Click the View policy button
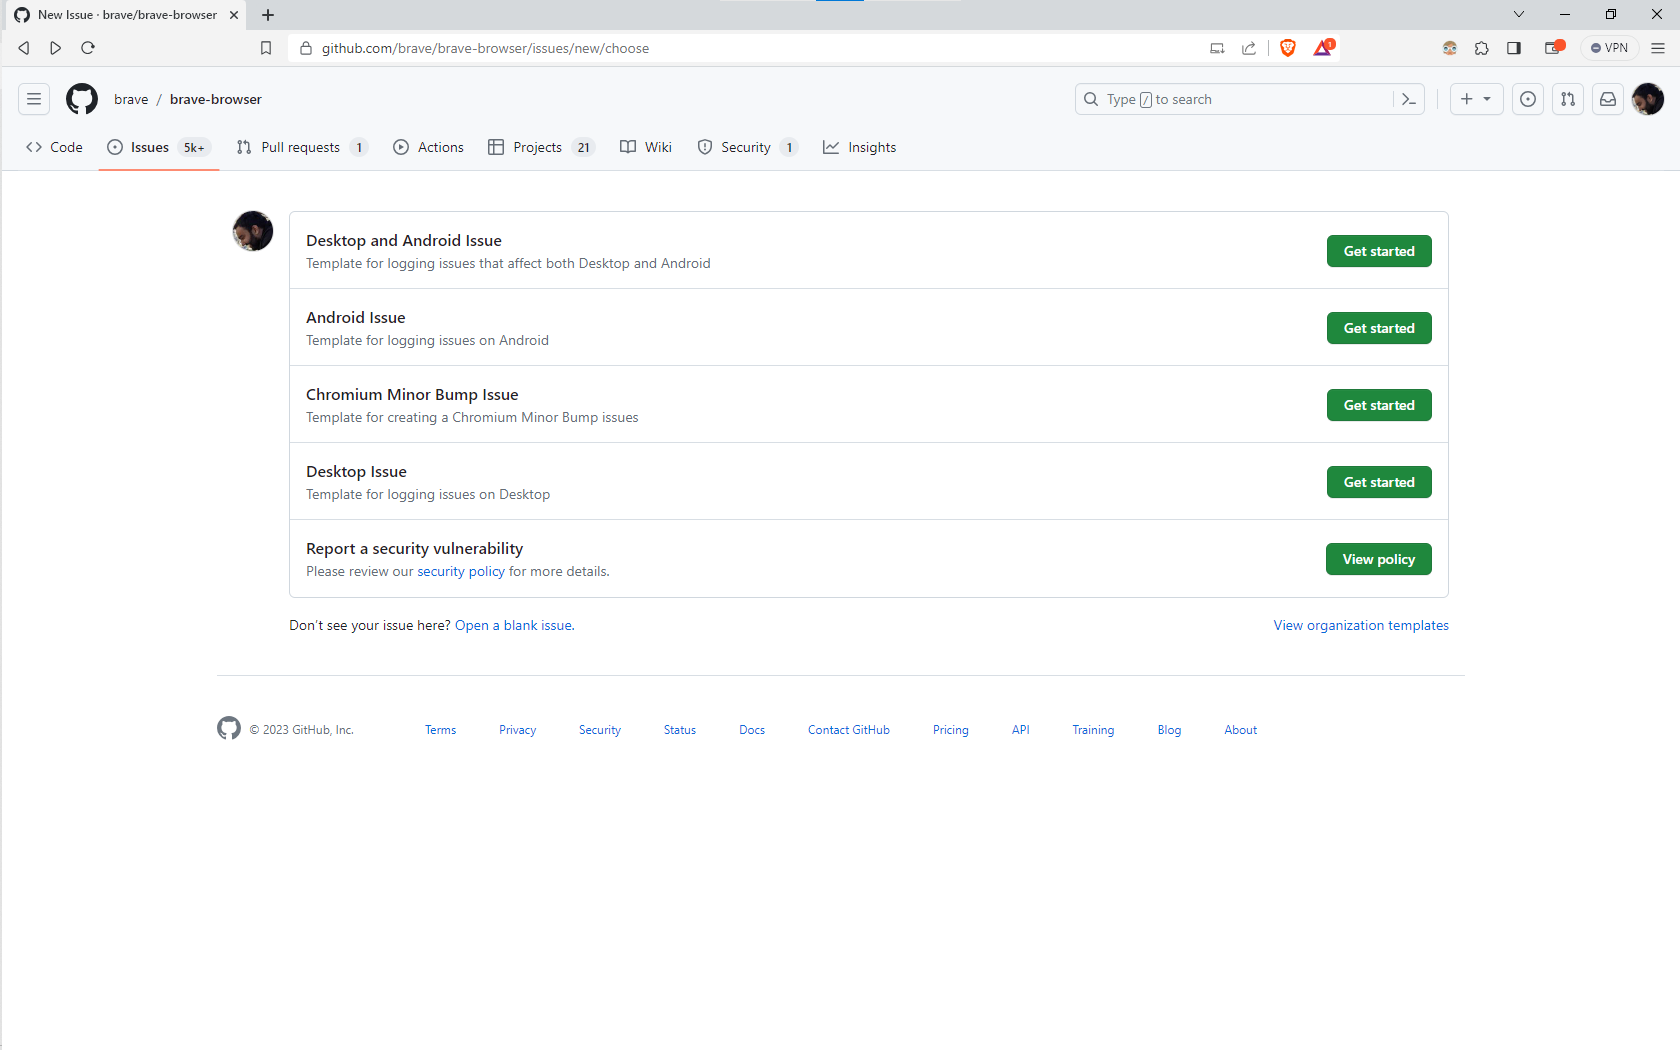The width and height of the screenshot is (1680, 1050). point(1379,559)
